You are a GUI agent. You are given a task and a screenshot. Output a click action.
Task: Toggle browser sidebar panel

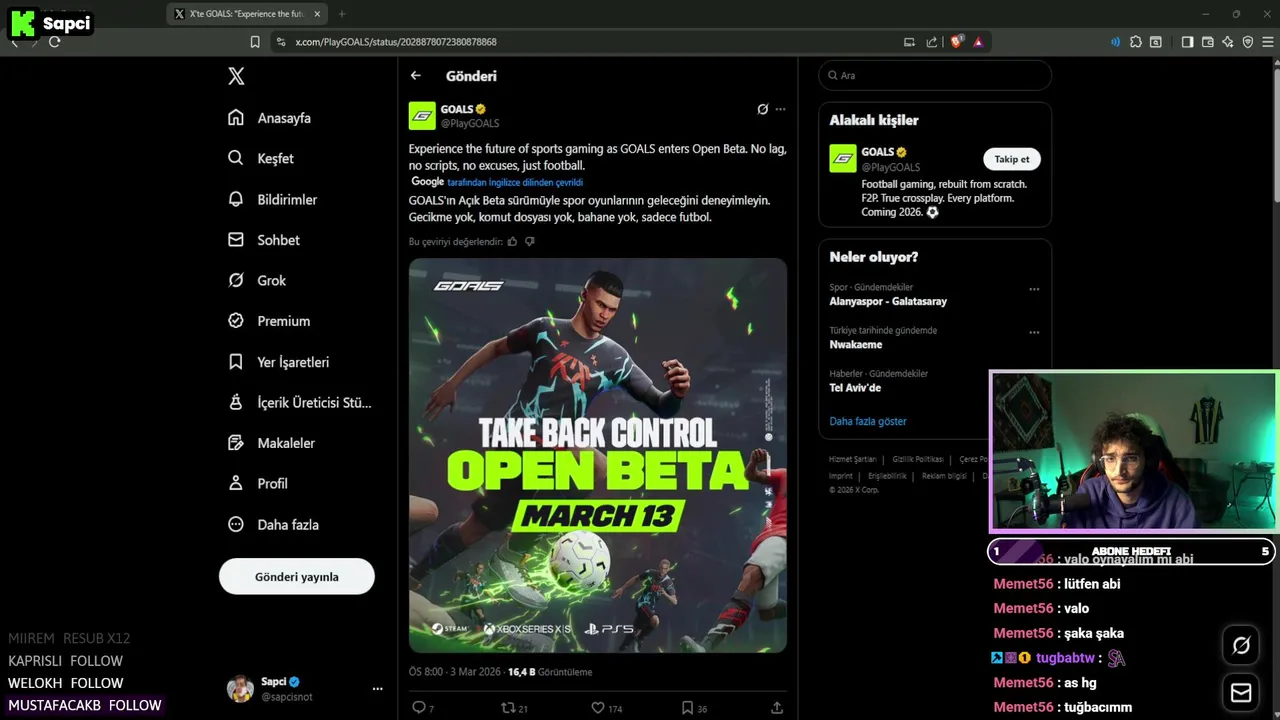1187,42
